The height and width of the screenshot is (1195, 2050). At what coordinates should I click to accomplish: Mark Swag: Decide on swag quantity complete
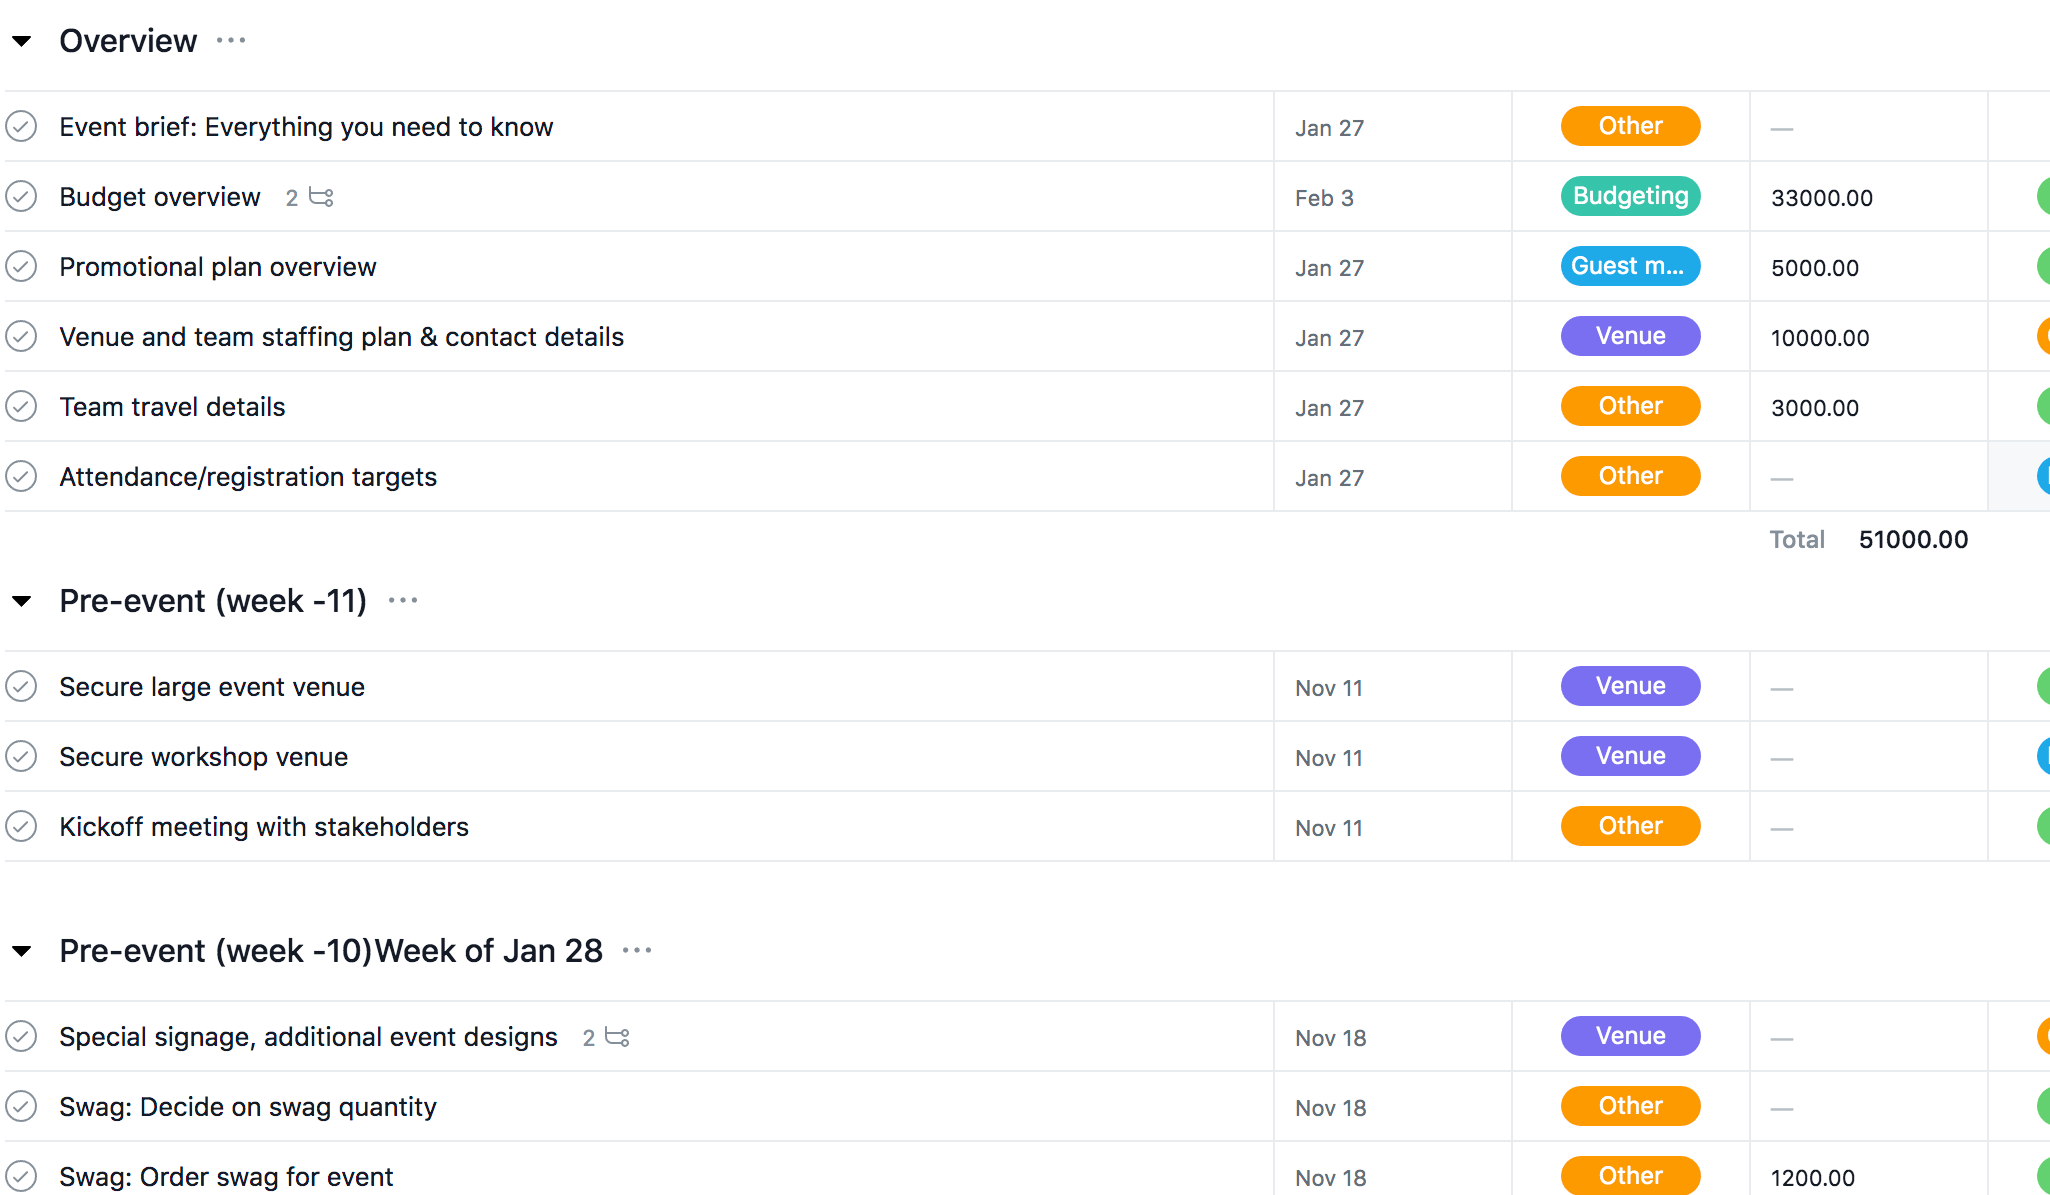click(21, 1107)
